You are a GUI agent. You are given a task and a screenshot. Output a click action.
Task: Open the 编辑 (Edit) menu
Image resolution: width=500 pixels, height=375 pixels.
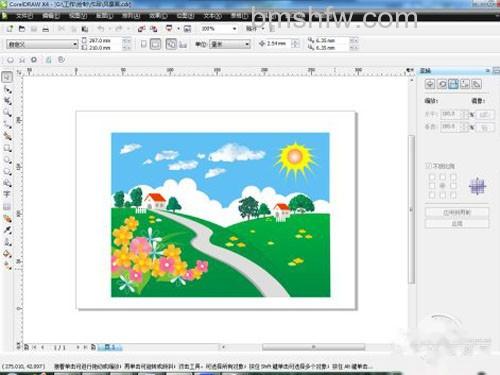click(51, 16)
